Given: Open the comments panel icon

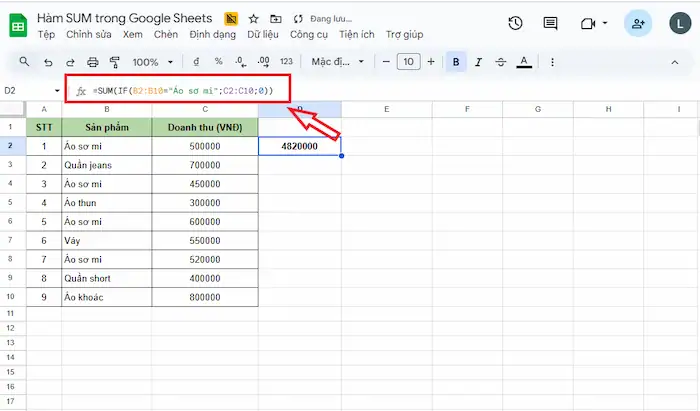Looking at the screenshot, I should pyautogui.click(x=550, y=23).
